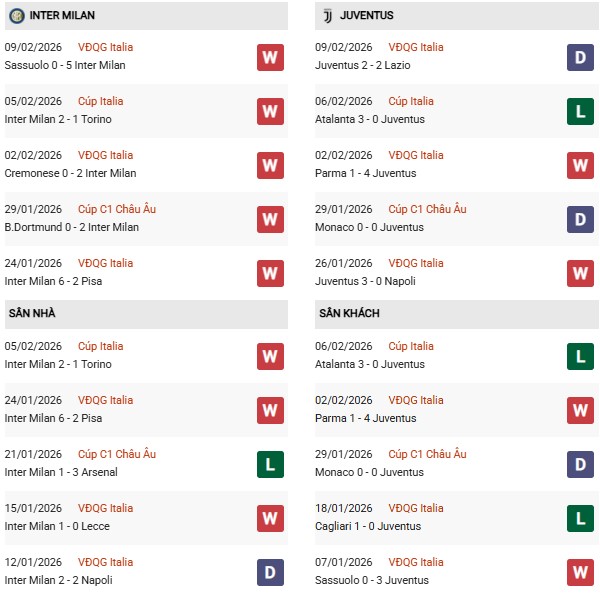Click L badge for Inter Milan 1-3 Arsenal
Viewport: 600px width, 594px height.
[x=270, y=464]
